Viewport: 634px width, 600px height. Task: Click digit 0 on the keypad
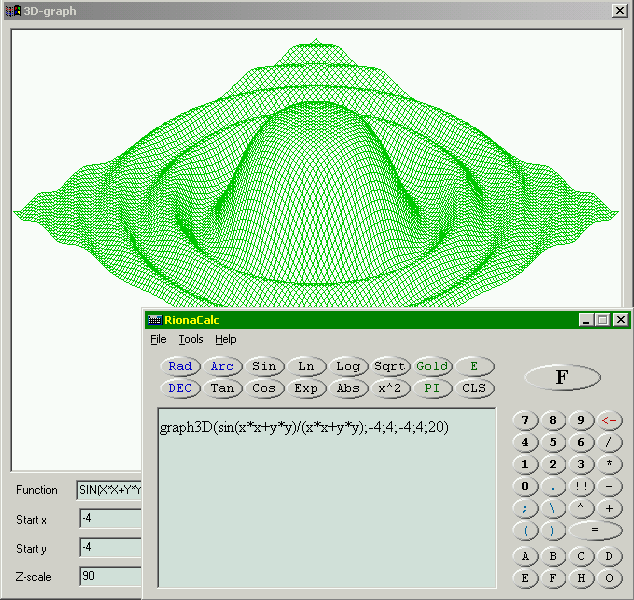point(525,486)
